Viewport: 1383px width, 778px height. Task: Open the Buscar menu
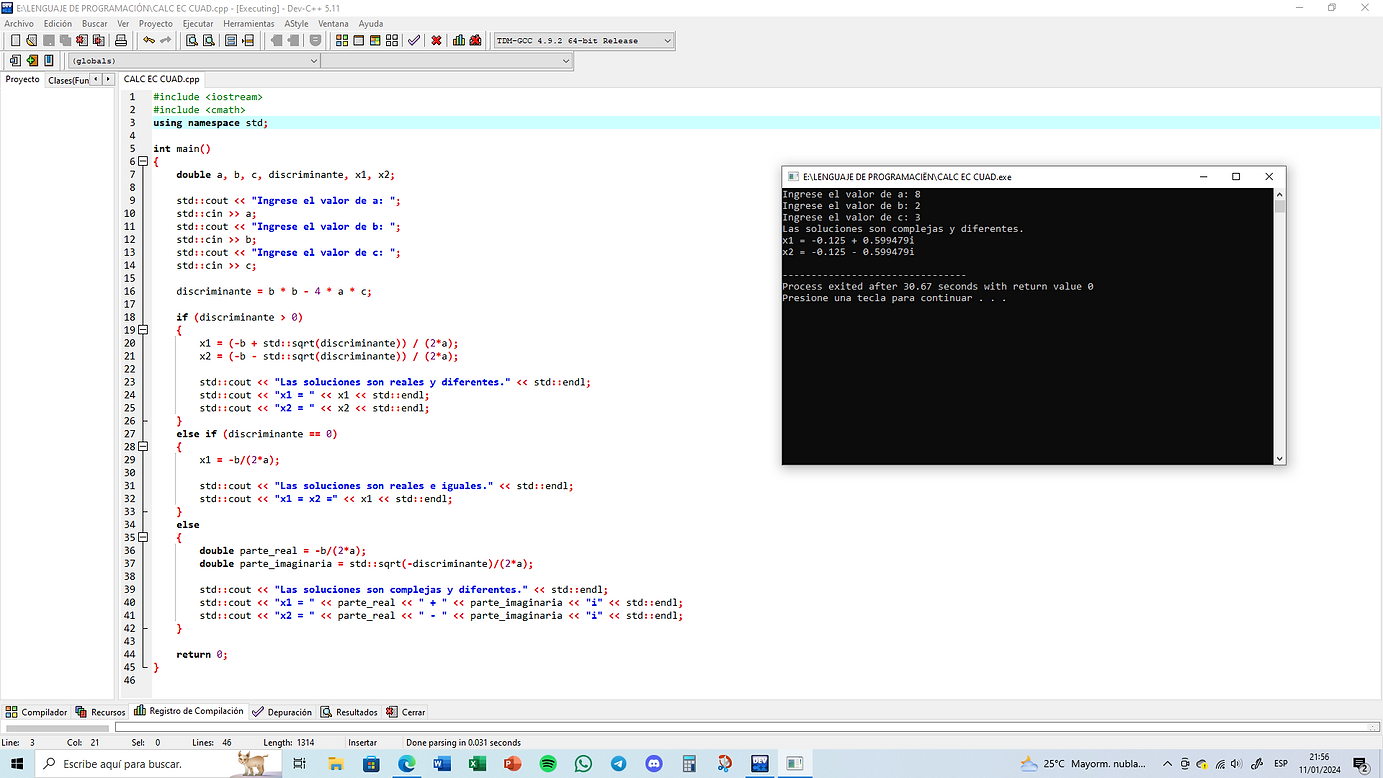pos(95,23)
